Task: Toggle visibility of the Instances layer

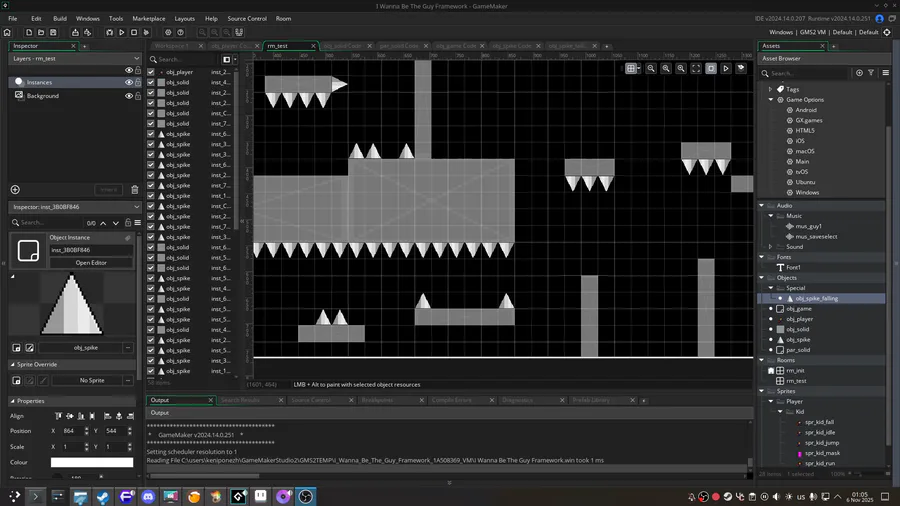Action: pos(129,83)
